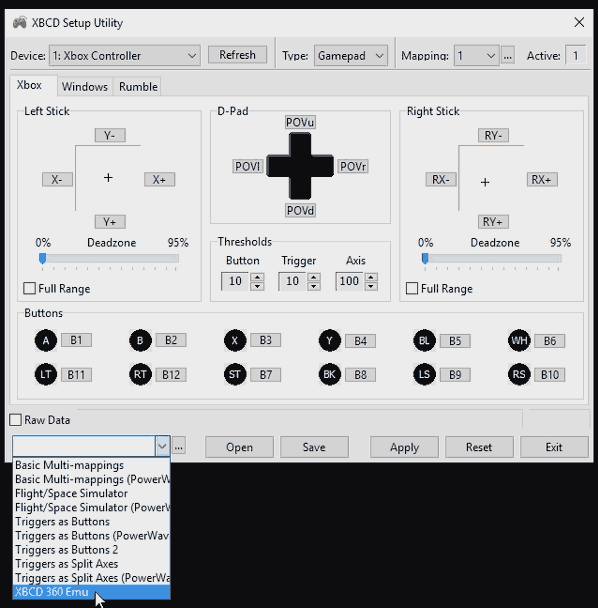Select Triggers as Buttons 2 profile
Viewport: 598px width, 608px height.
92,549
